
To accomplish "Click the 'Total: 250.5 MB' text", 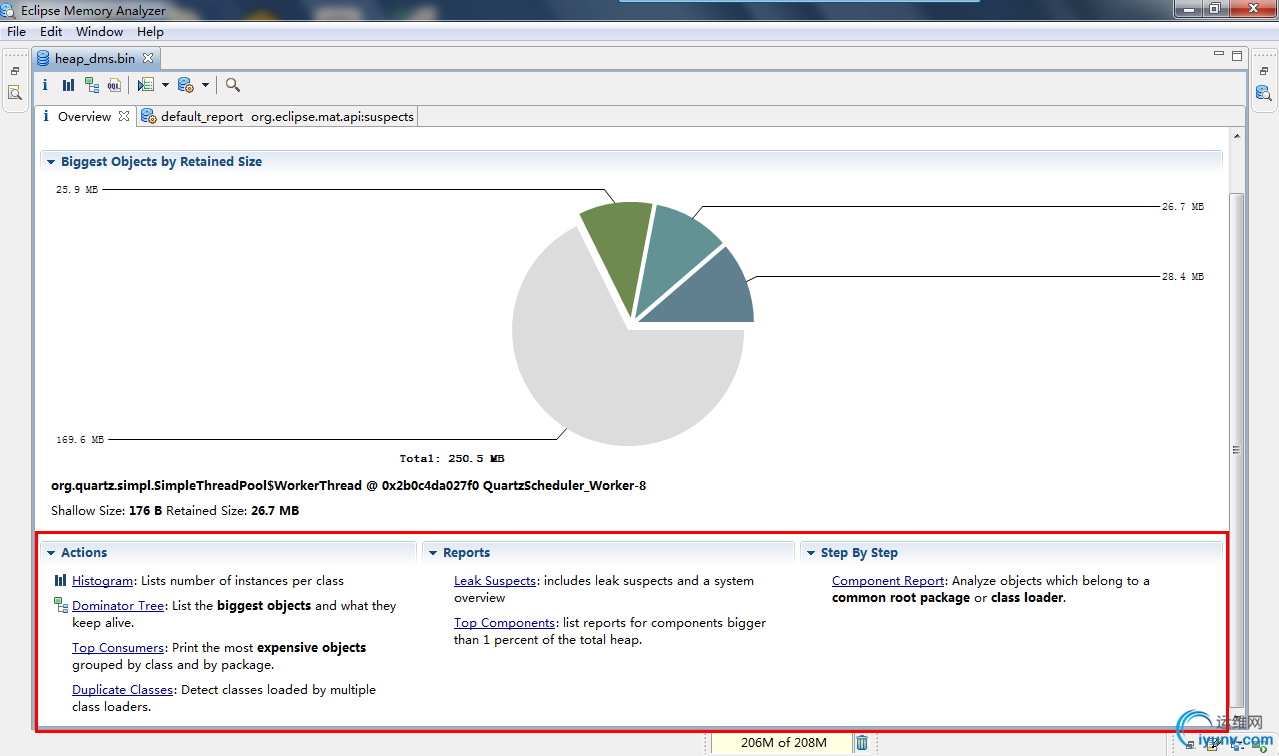I will 452,459.
